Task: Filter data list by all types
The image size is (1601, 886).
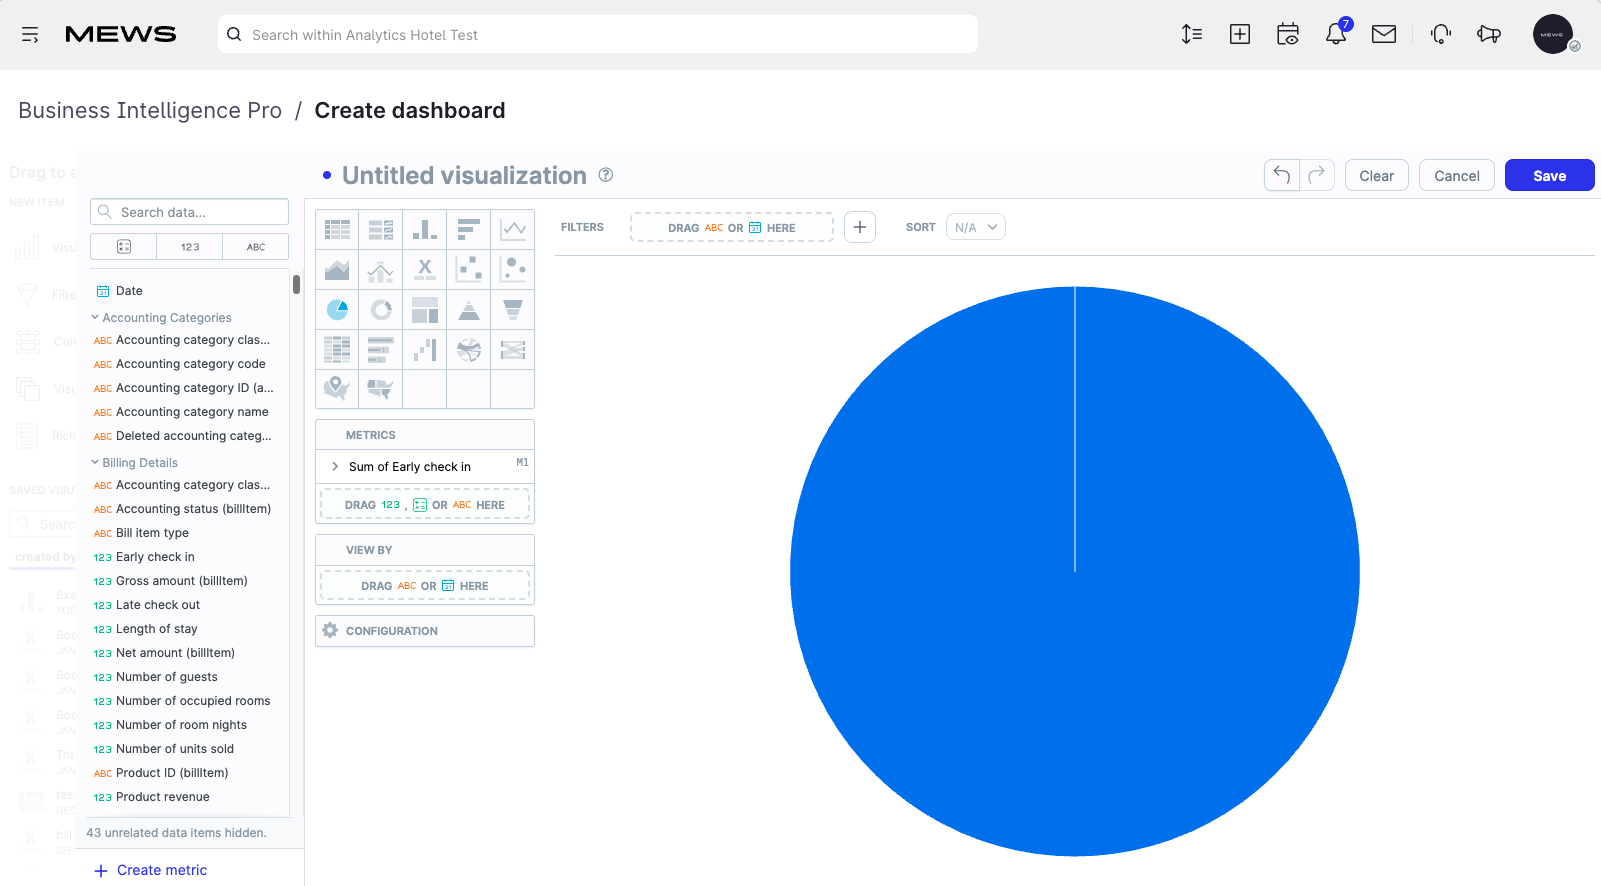Action: (x=124, y=247)
